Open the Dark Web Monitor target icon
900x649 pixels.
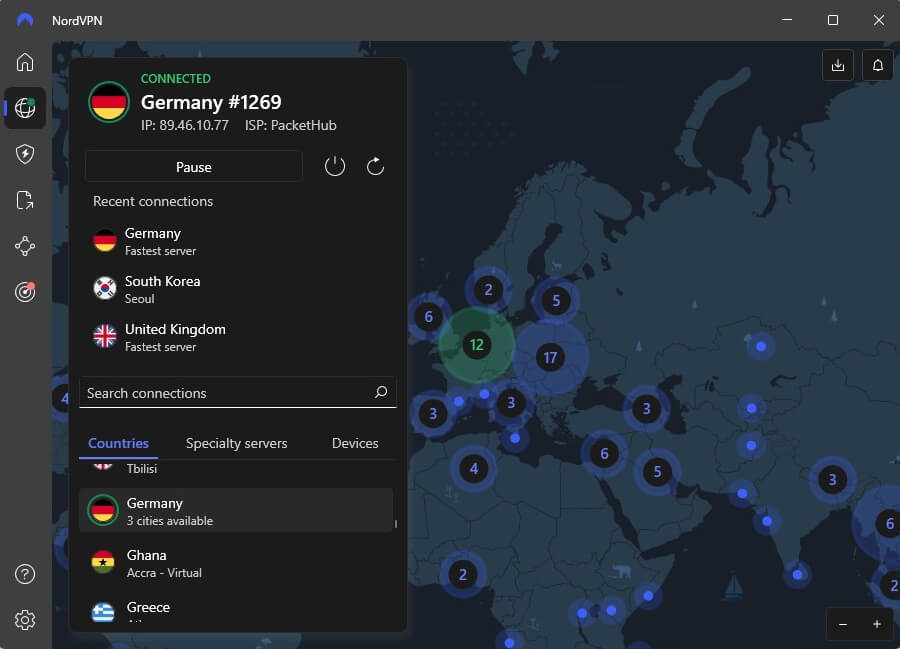point(25,292)
